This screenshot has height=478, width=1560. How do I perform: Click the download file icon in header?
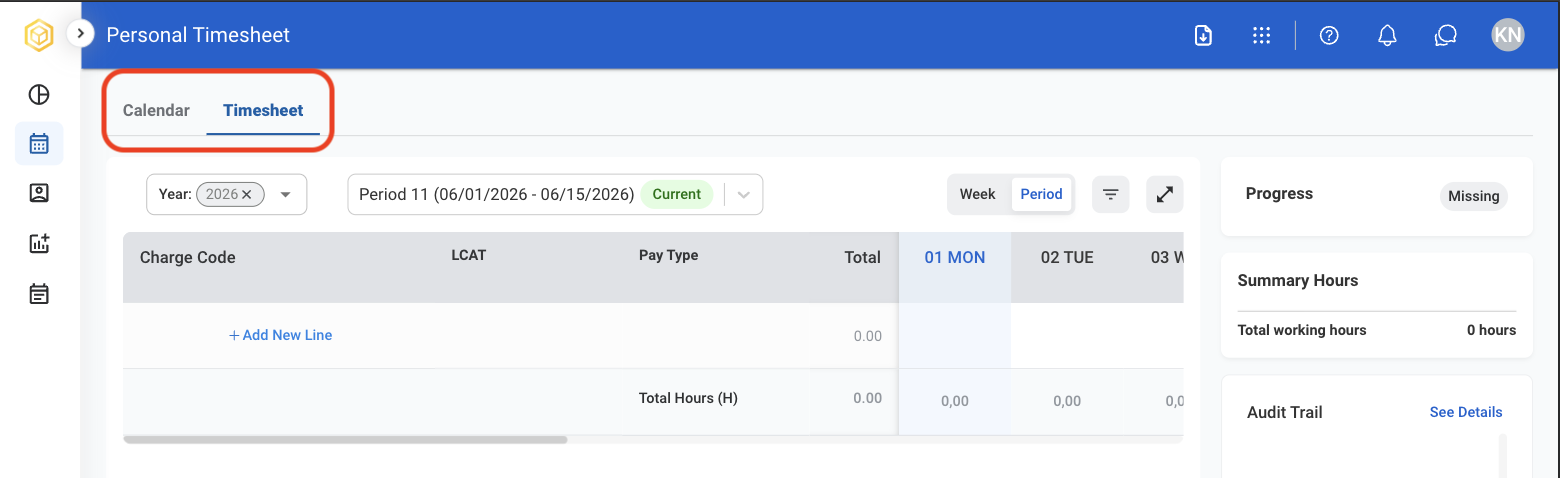pos(1204,35)
